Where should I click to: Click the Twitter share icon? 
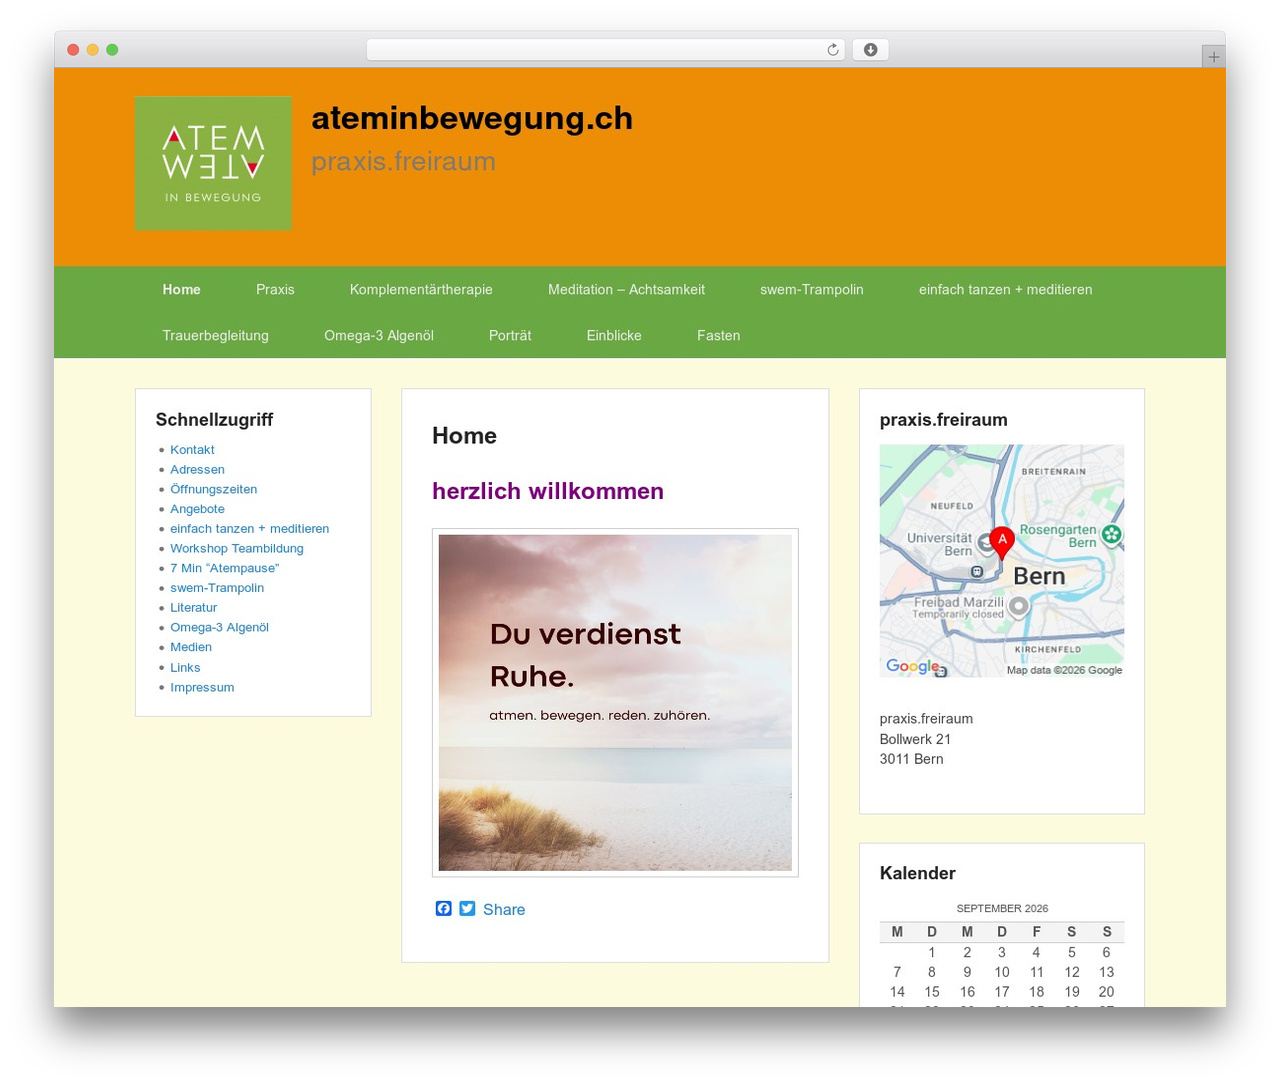click(x=467, y=909)
